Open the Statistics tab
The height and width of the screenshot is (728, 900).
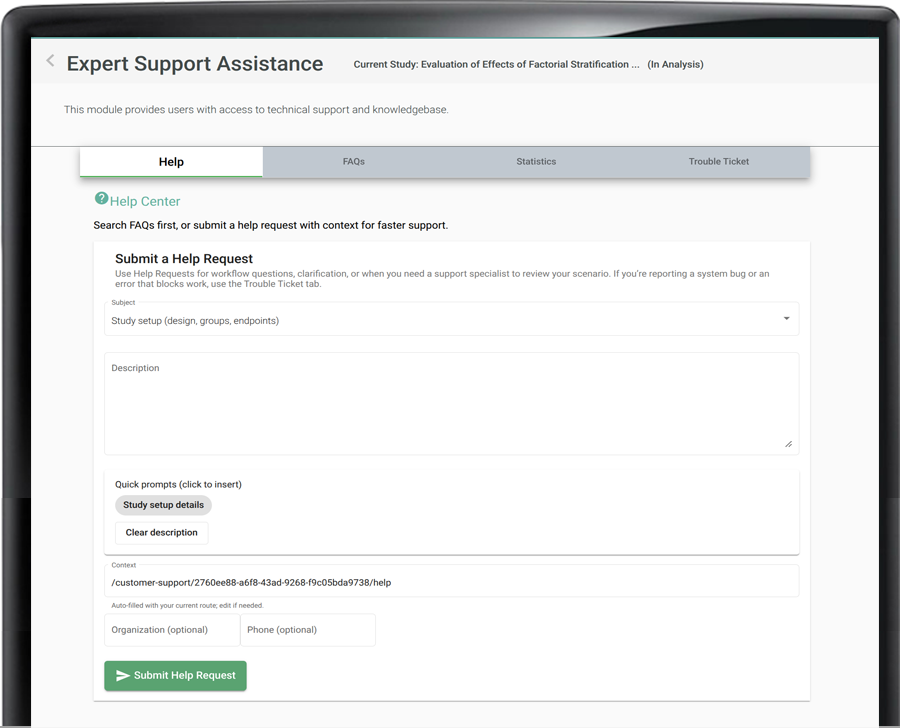click(x=535, y=161)
